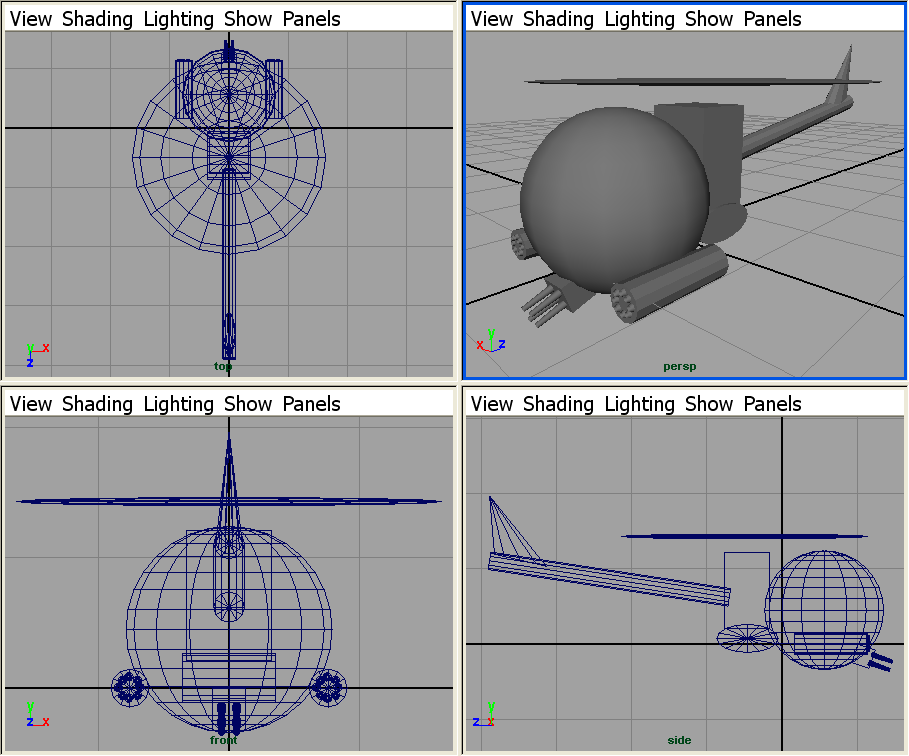The width and height of the screenshot is (909, 756).
Task: Click the axis indicator in front view
Action: coord(37,714)
